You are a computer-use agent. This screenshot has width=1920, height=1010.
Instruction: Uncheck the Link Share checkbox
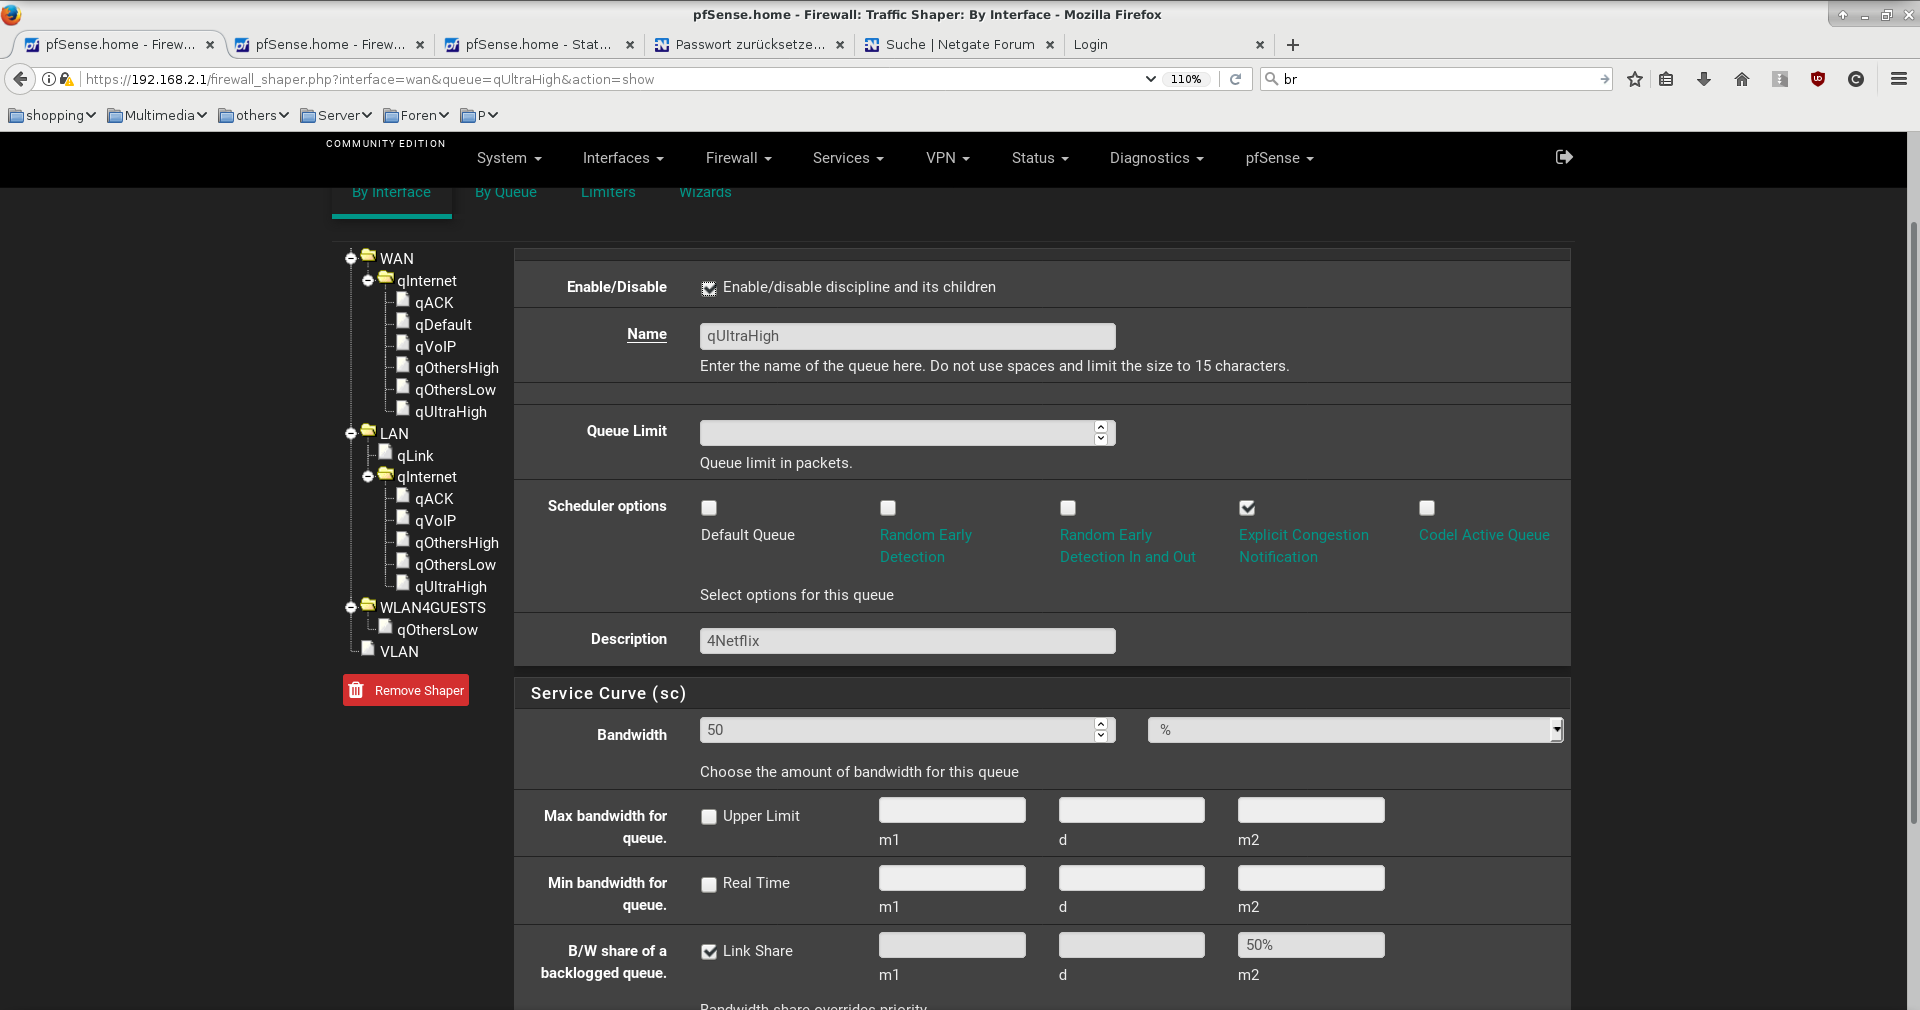click(709, 952)
